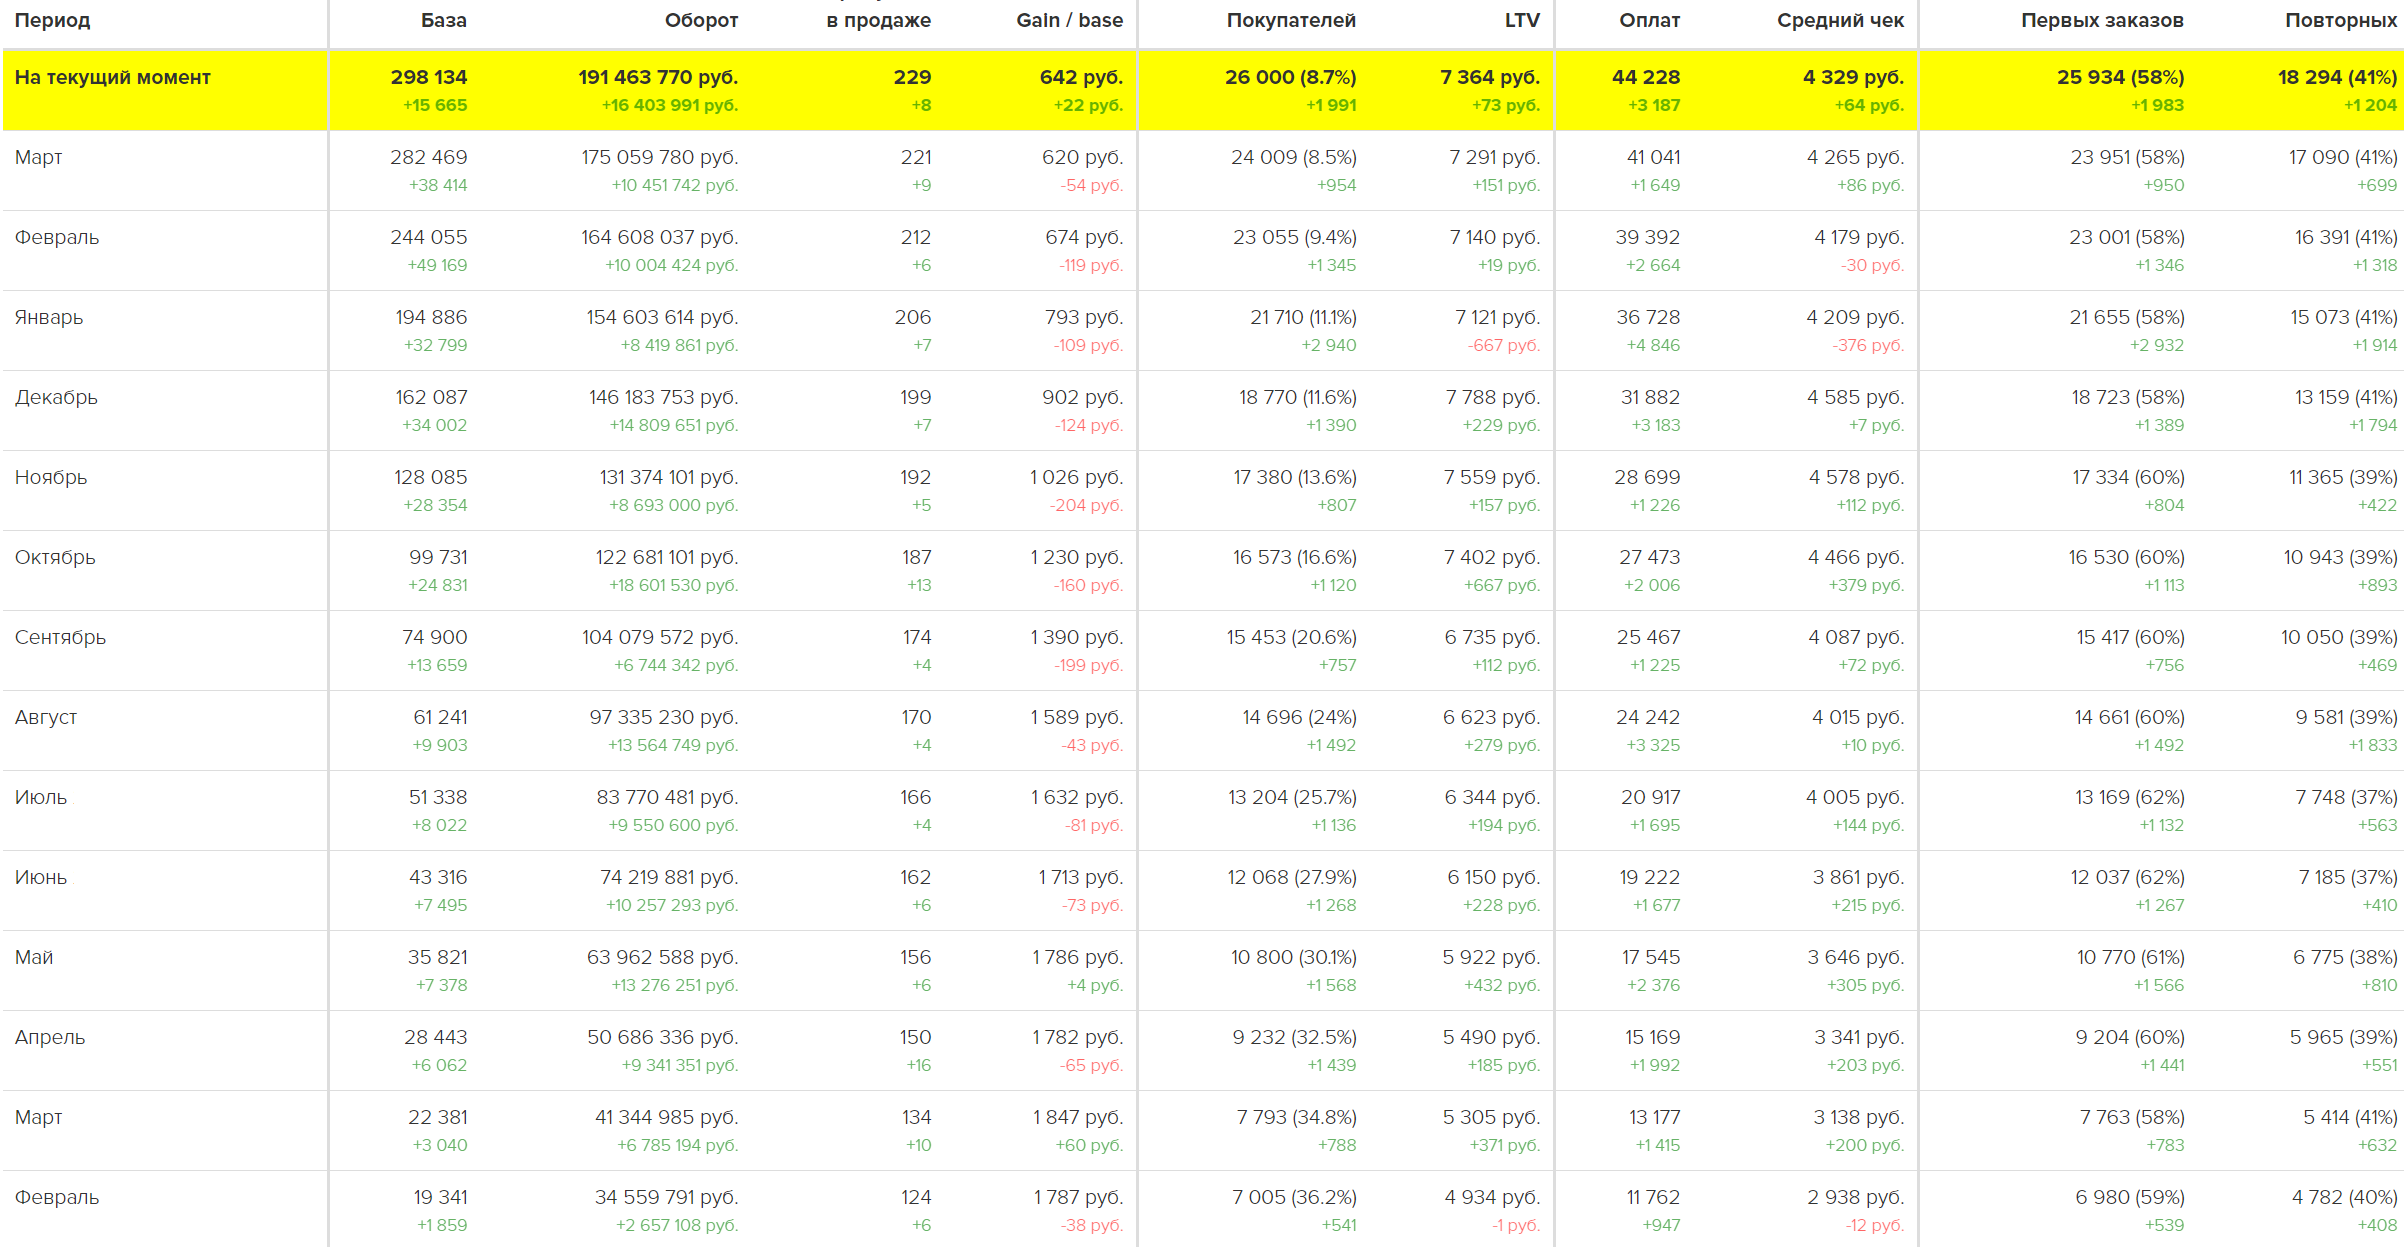Select the Ноябрь period row
This screenshot has width=2404, height=1247.
[x=51, y=477]
